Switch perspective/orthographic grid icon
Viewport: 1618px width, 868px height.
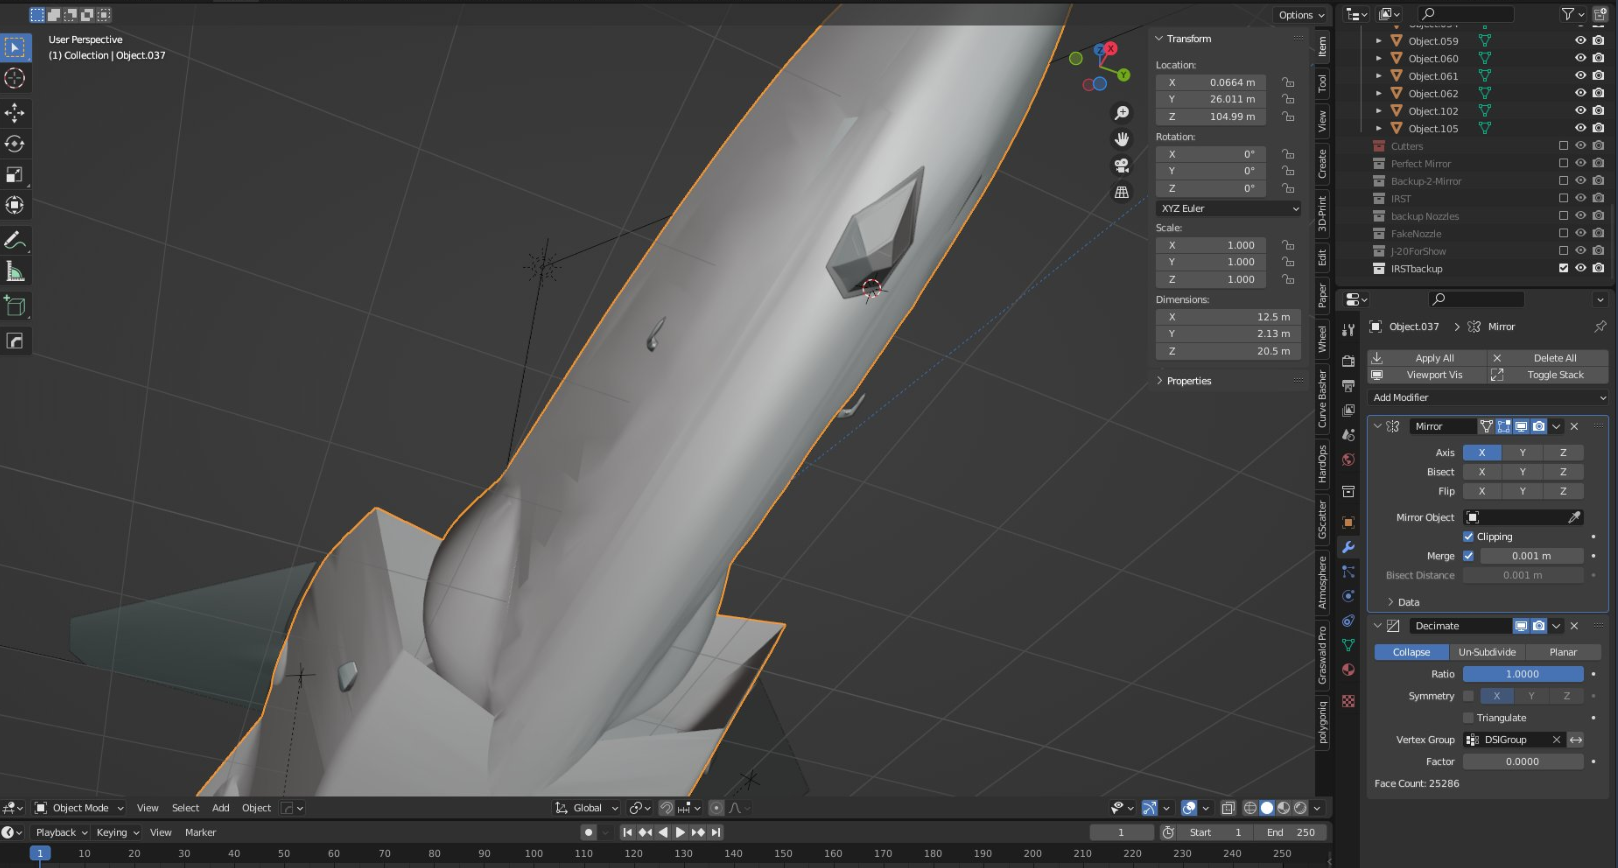1122,192
